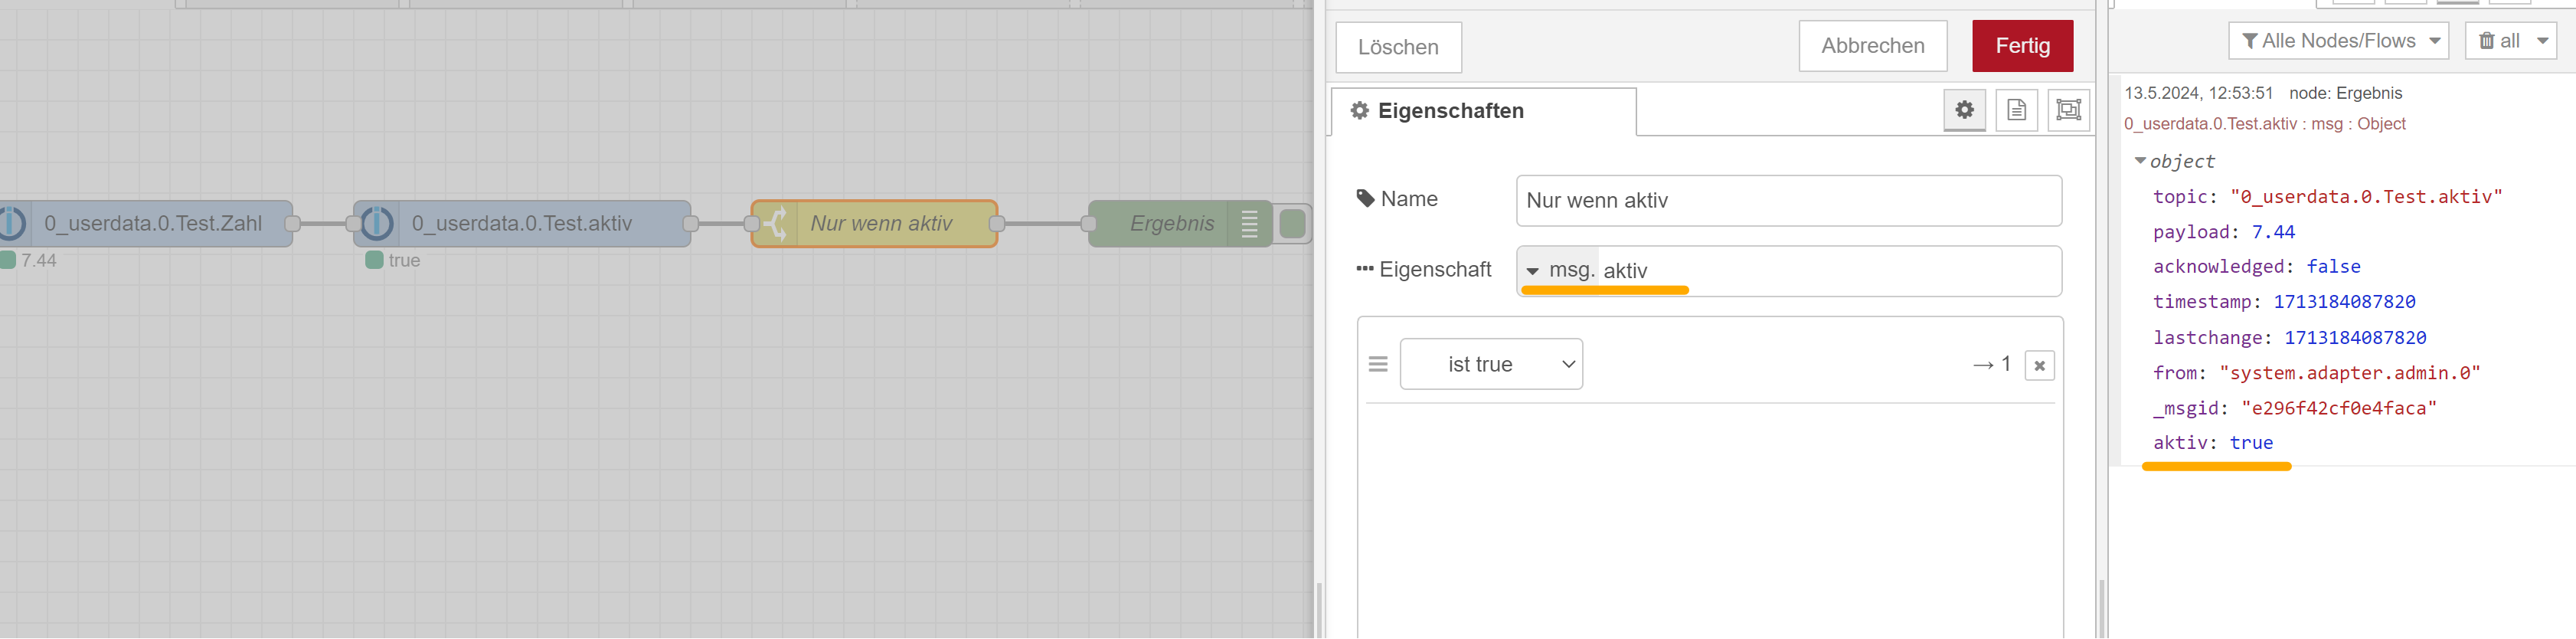Screen dimensions: 2576x639
Task: Click into the Name input field
Action: click(x=1788, y=201)
